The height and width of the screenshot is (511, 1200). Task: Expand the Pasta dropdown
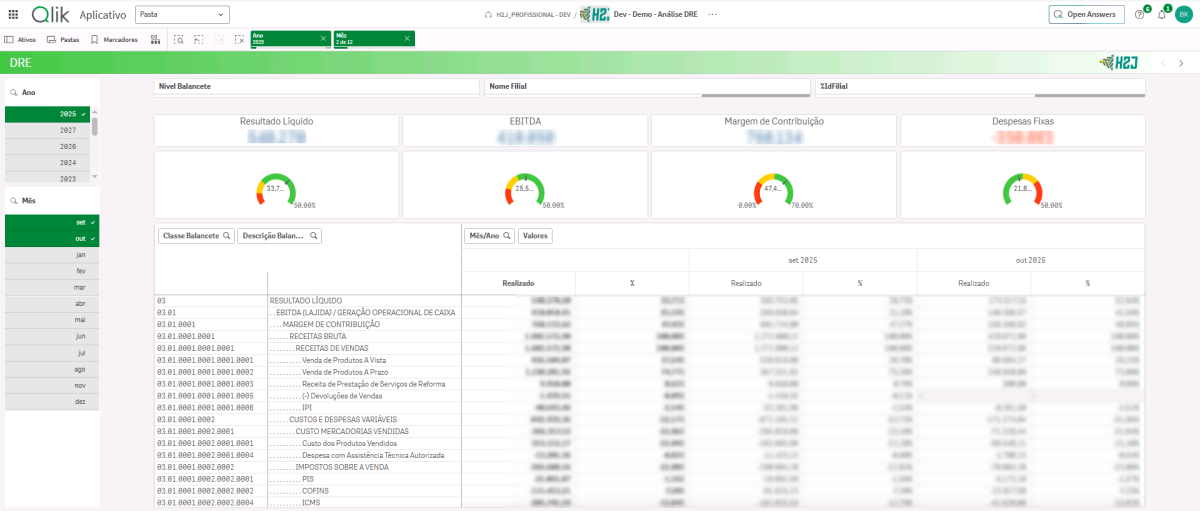point(182,15)
